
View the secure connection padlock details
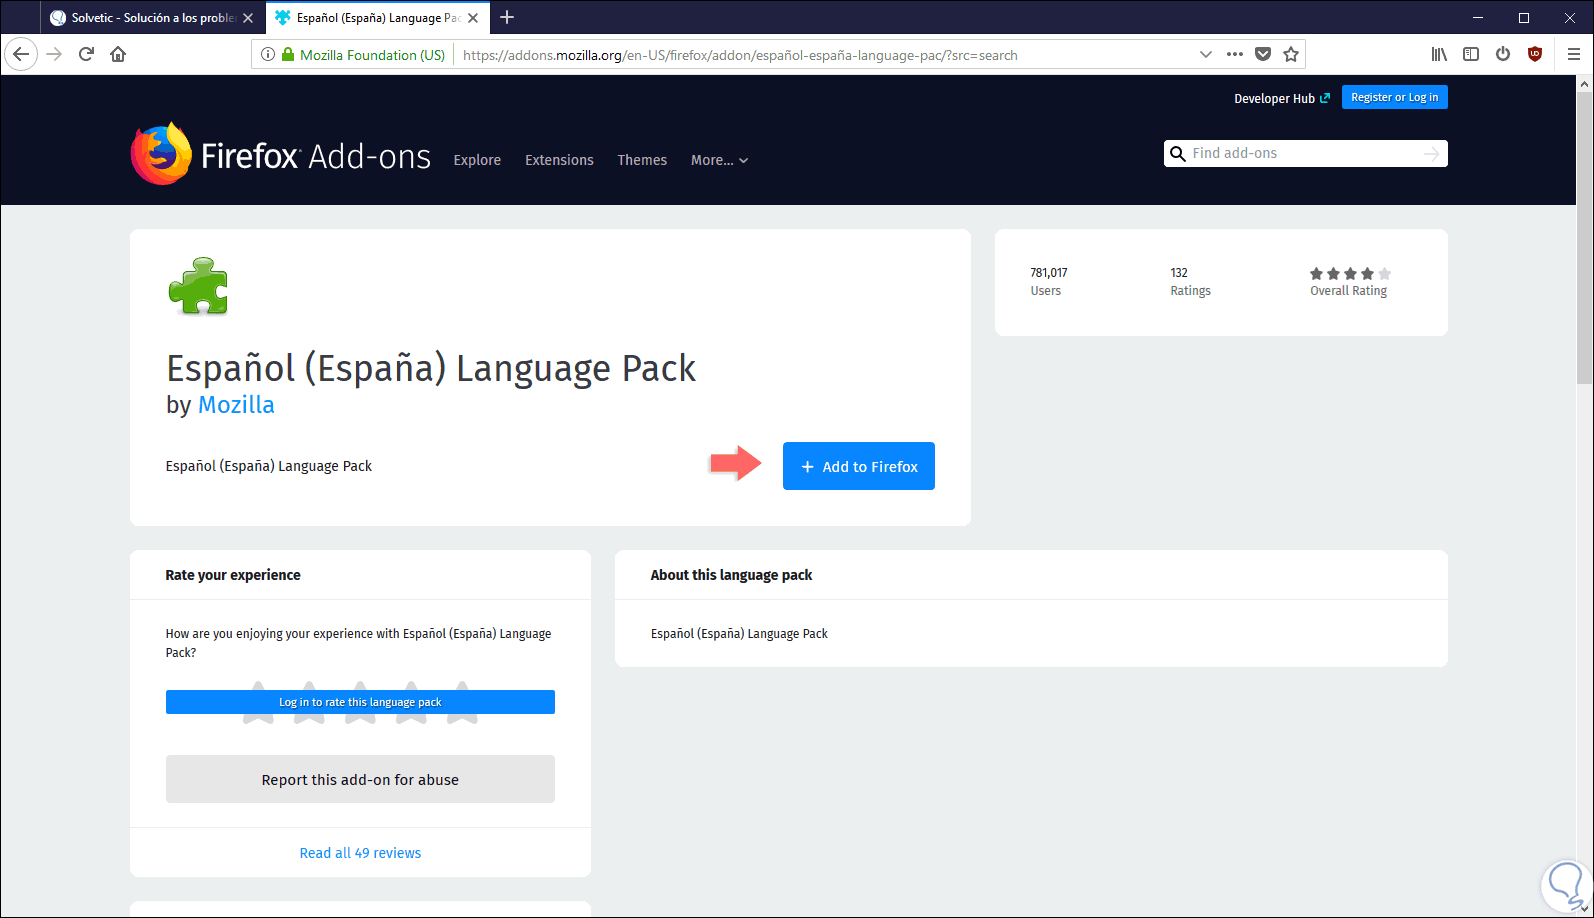(x=288, y=55)
